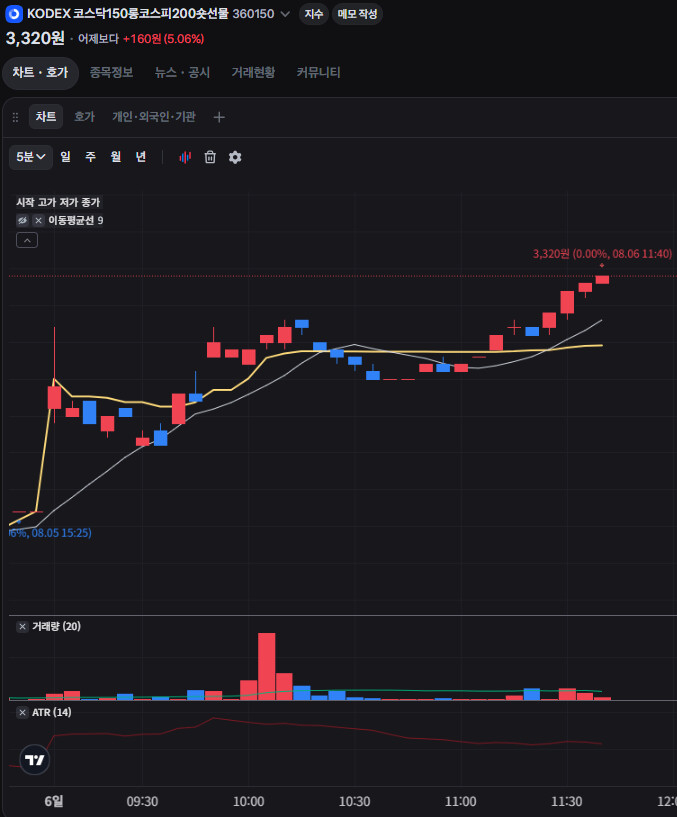Screen dimensions: 677x817
Task: Click the 11:30 time axis label
Action: [567, 801]
